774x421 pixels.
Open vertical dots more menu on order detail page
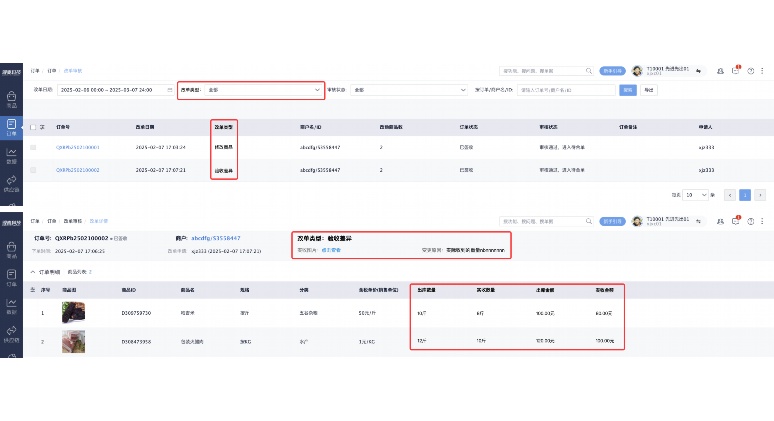coord(762,221)
